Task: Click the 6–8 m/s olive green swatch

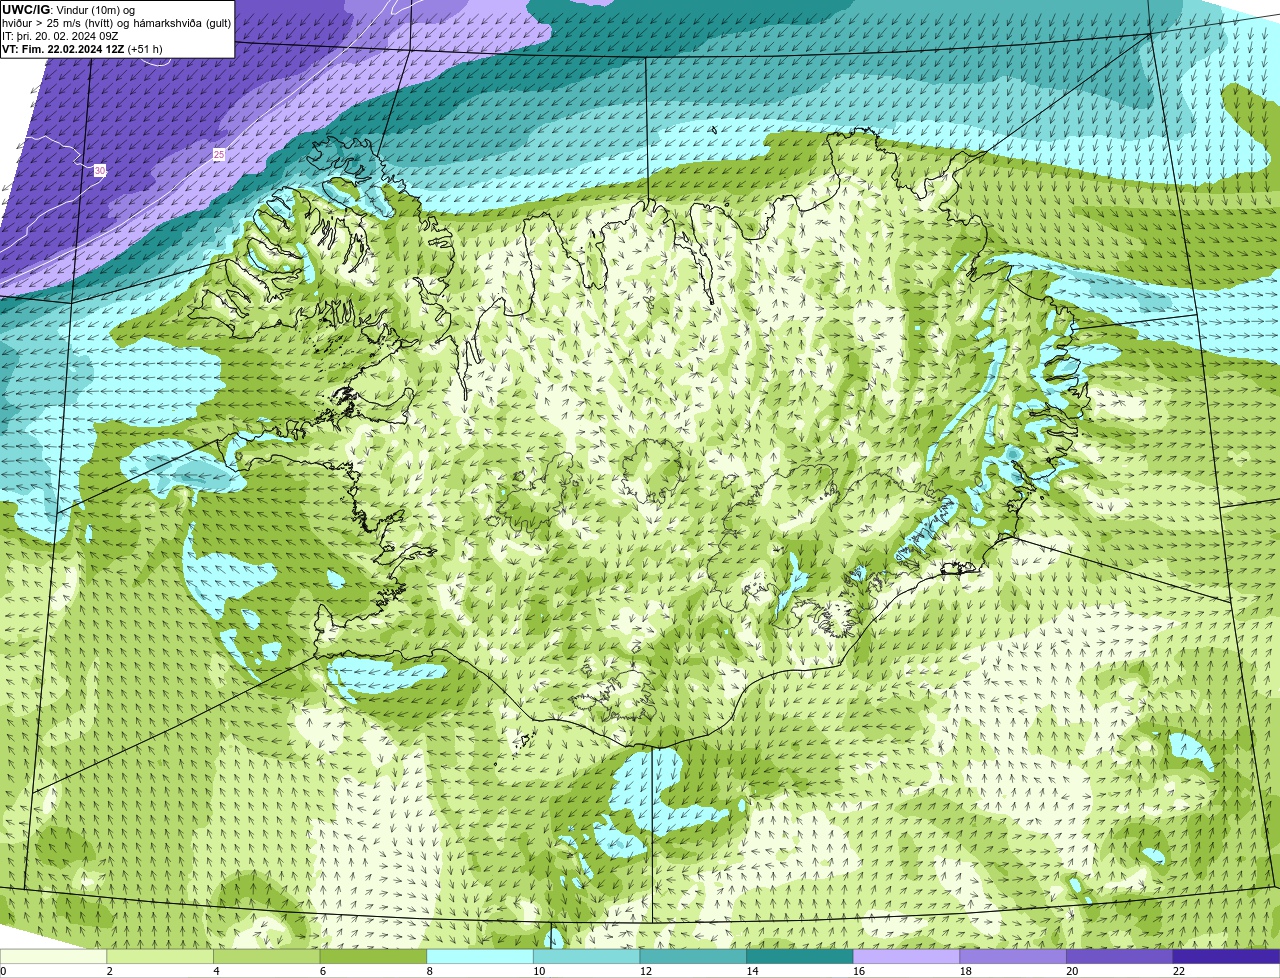Action: pos(373,956)
